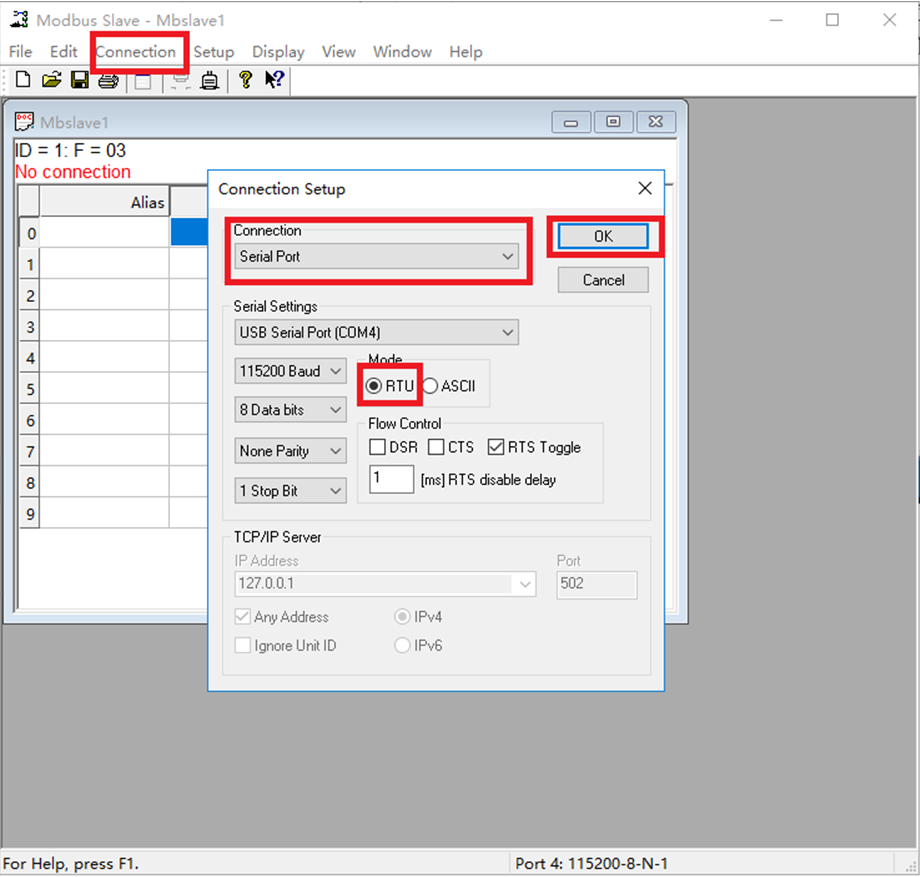
Task: Click the Print toolbar icon
Action: (x=108, y=81)
